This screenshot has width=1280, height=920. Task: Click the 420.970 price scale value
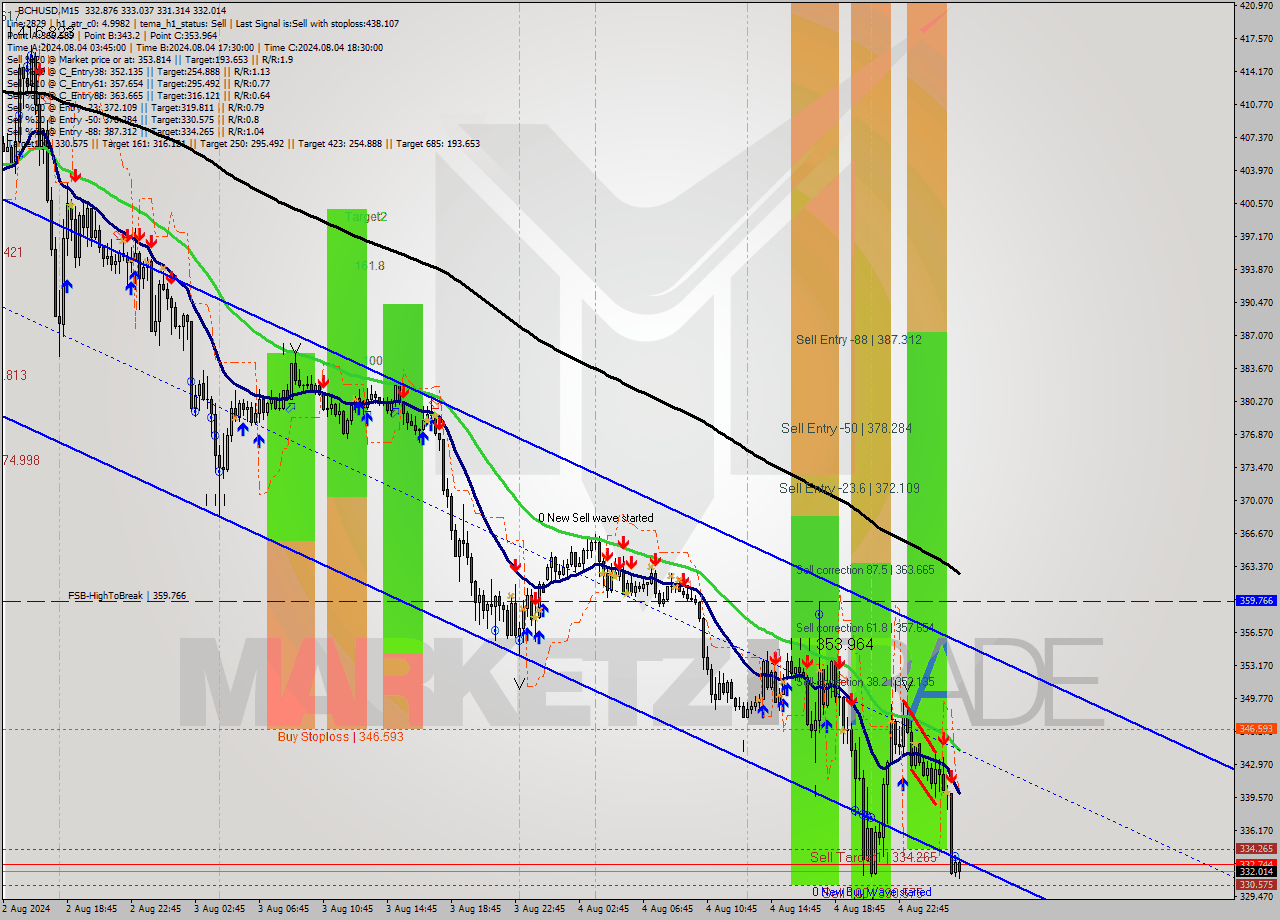click(x=1256, y=5)
